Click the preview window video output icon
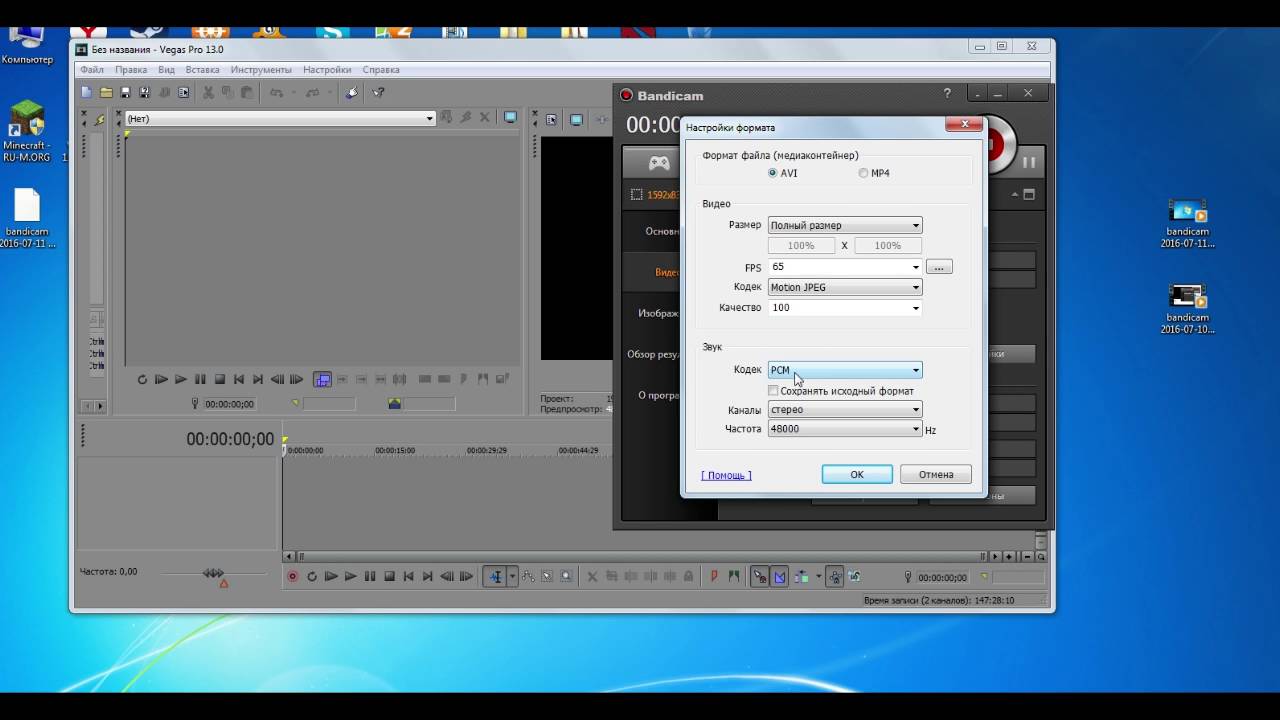1280x720 pixels. 576,120
